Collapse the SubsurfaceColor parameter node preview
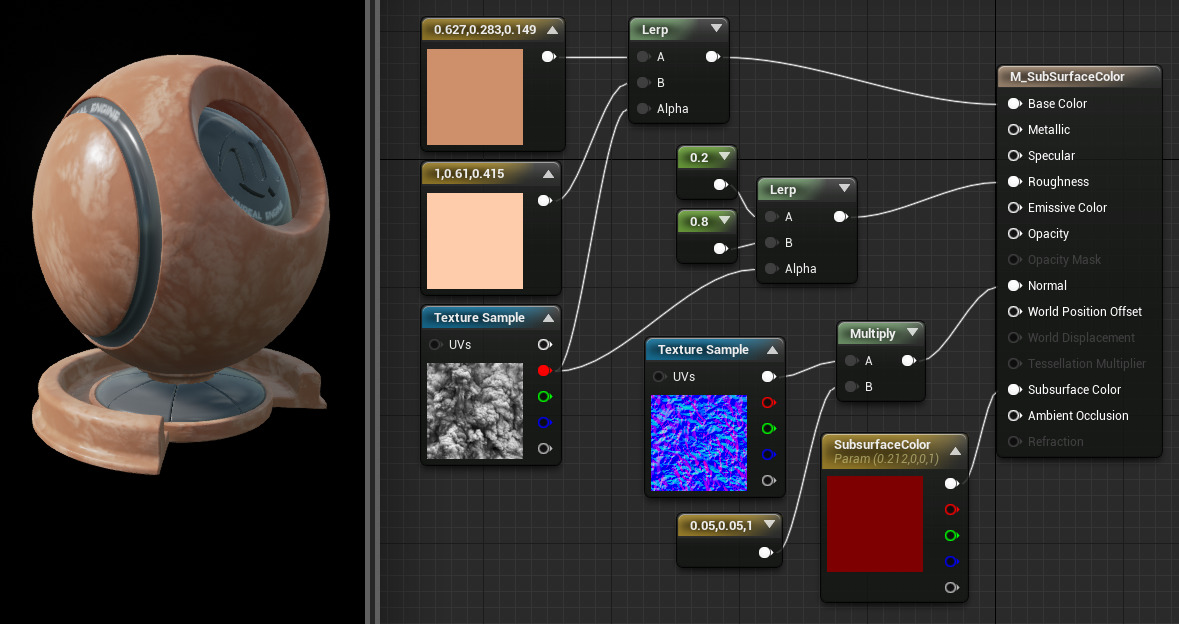Image resolution: width=1179 pixels, height=624 pixels. point(953,451)
